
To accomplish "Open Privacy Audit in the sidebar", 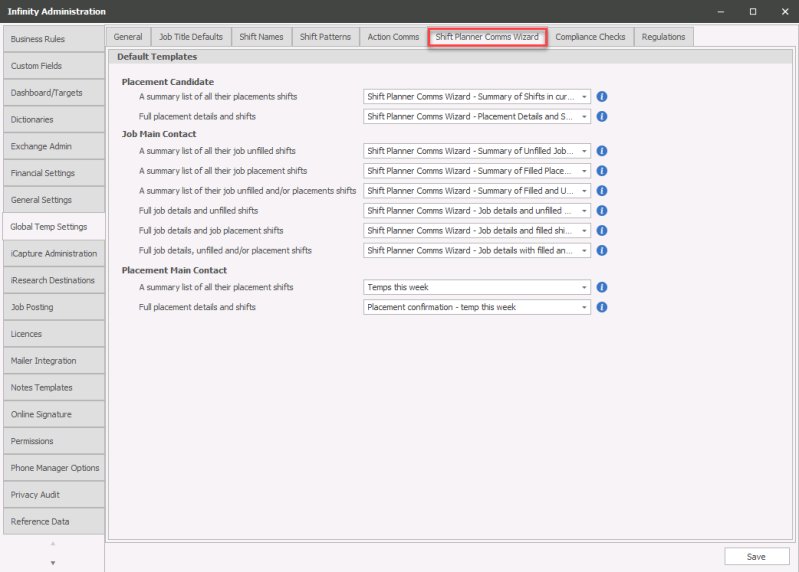I will click(x=53, y=495).
